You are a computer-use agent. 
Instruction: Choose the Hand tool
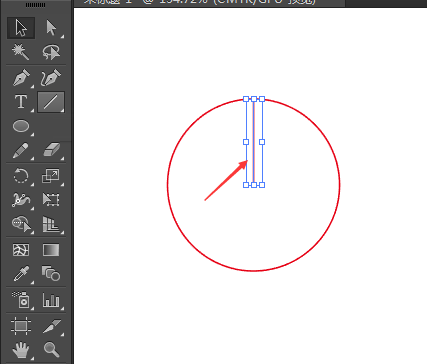[21, 350]
